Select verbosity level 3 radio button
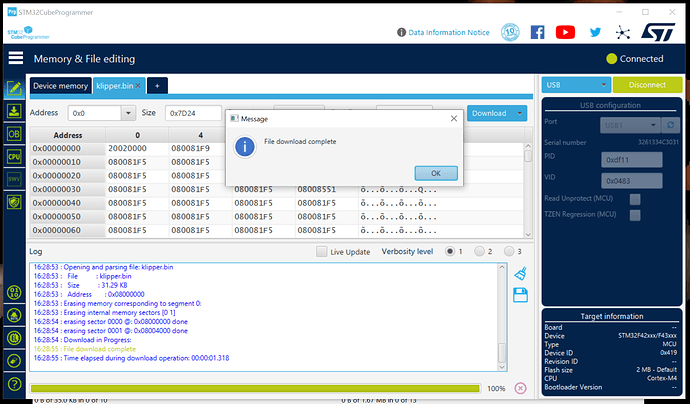This screenshot has height=404, width=690. click(510, 251)
